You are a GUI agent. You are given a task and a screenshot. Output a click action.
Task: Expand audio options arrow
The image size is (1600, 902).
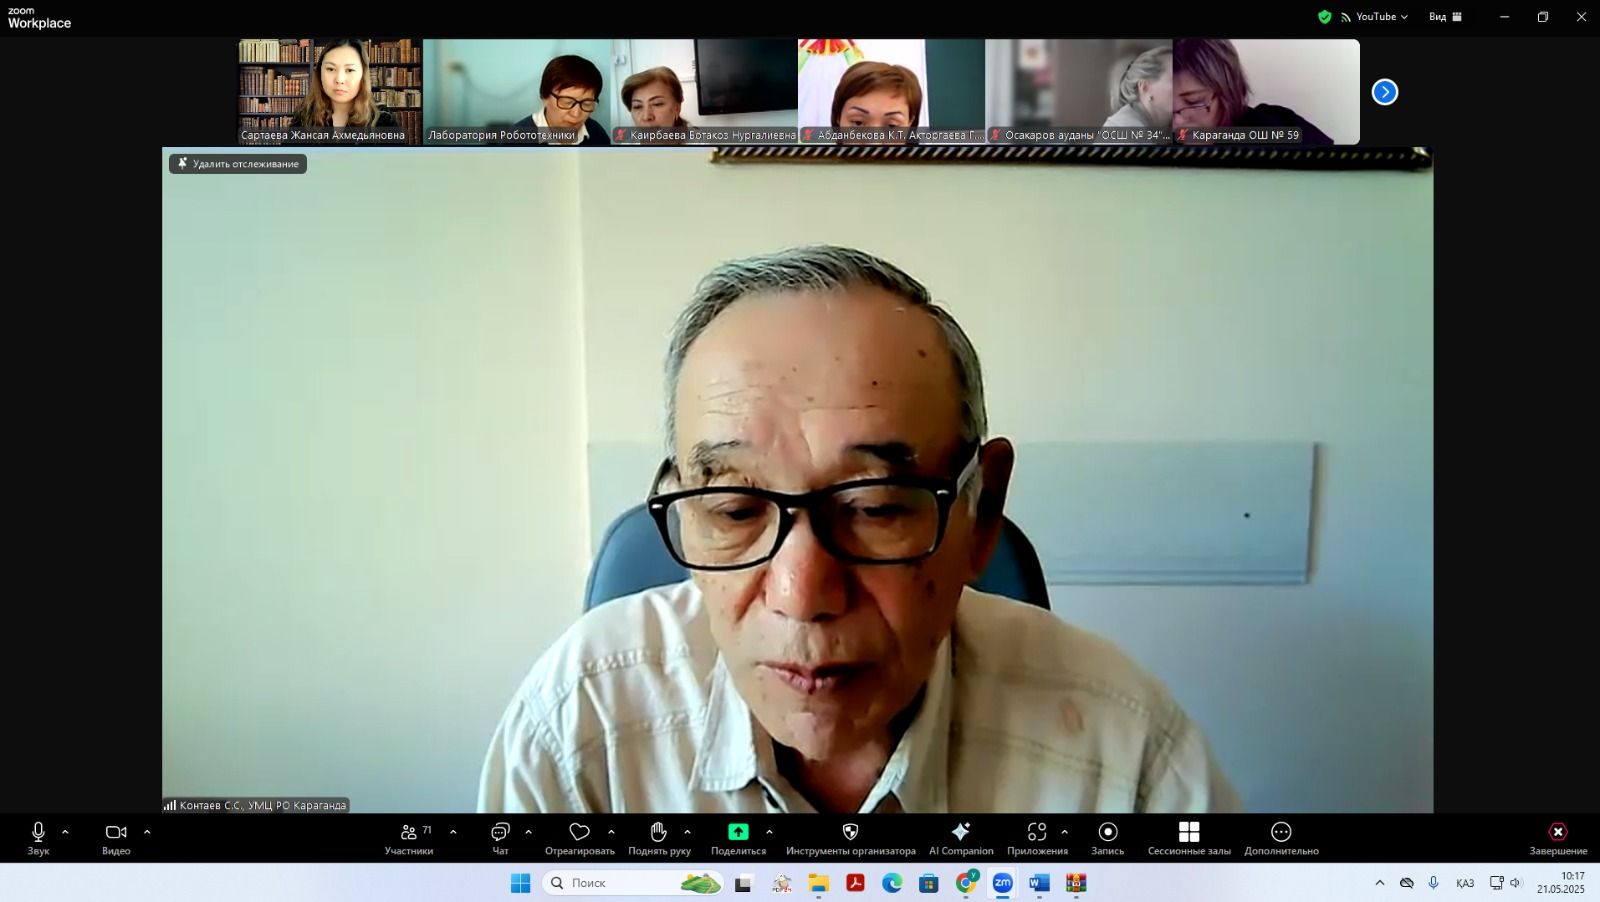point(66,832)
